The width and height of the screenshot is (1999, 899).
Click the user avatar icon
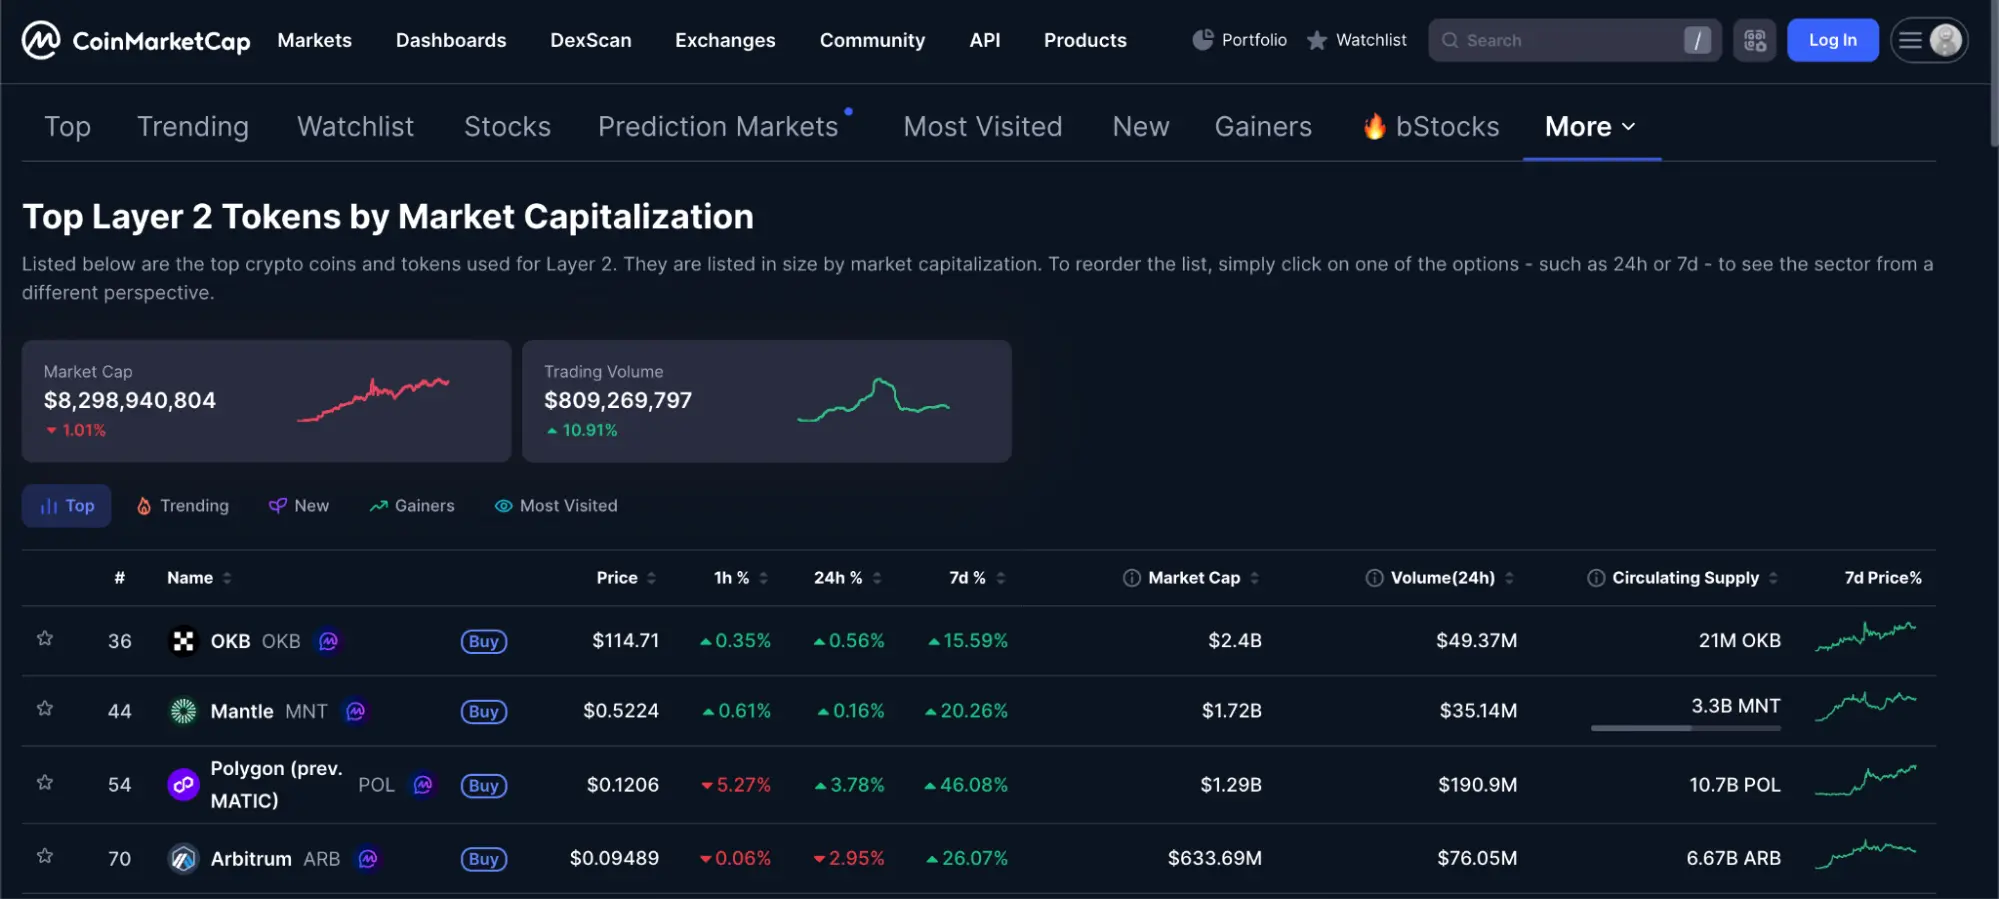pos(1945,40)
